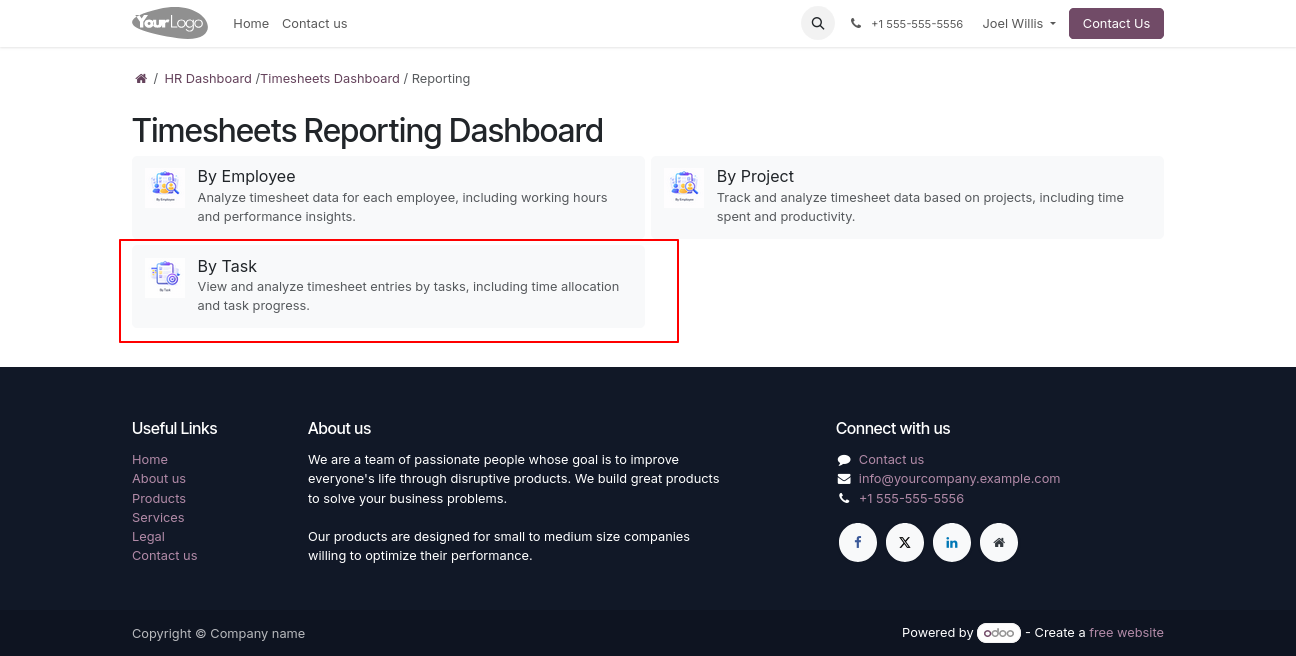Open the Home menu item in navbar
1296x656 pixels.
[x=251, y=24]
